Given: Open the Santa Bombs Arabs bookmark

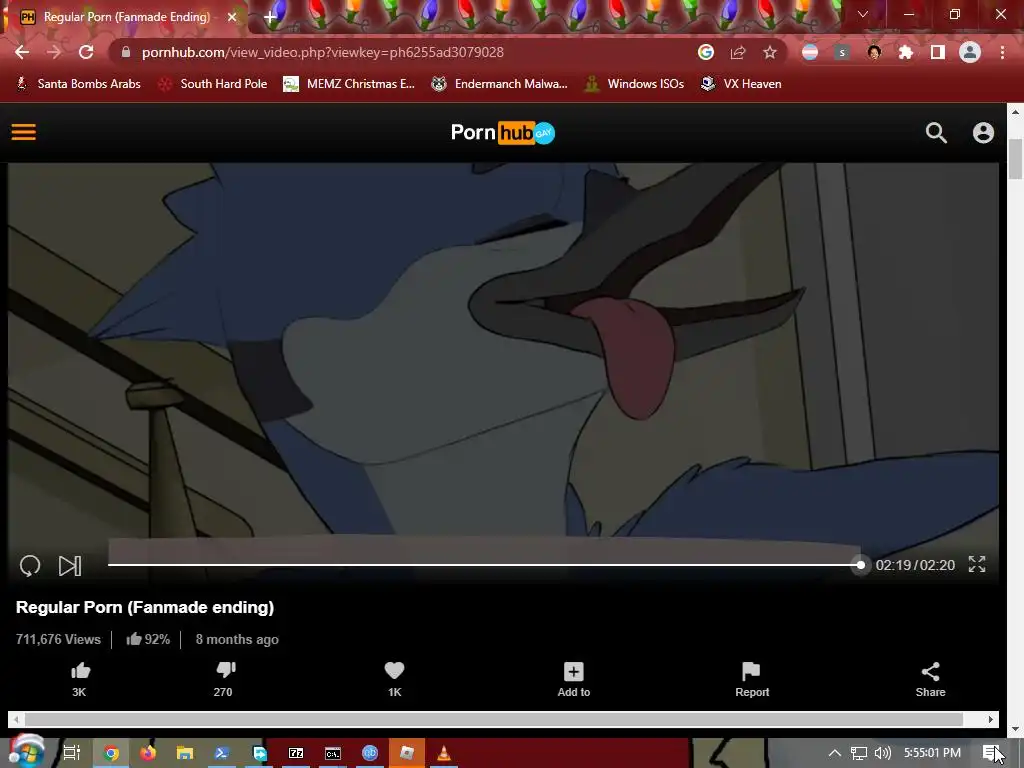Looking at the screenshot, I should pyautogui.click(x=78, y=84).
